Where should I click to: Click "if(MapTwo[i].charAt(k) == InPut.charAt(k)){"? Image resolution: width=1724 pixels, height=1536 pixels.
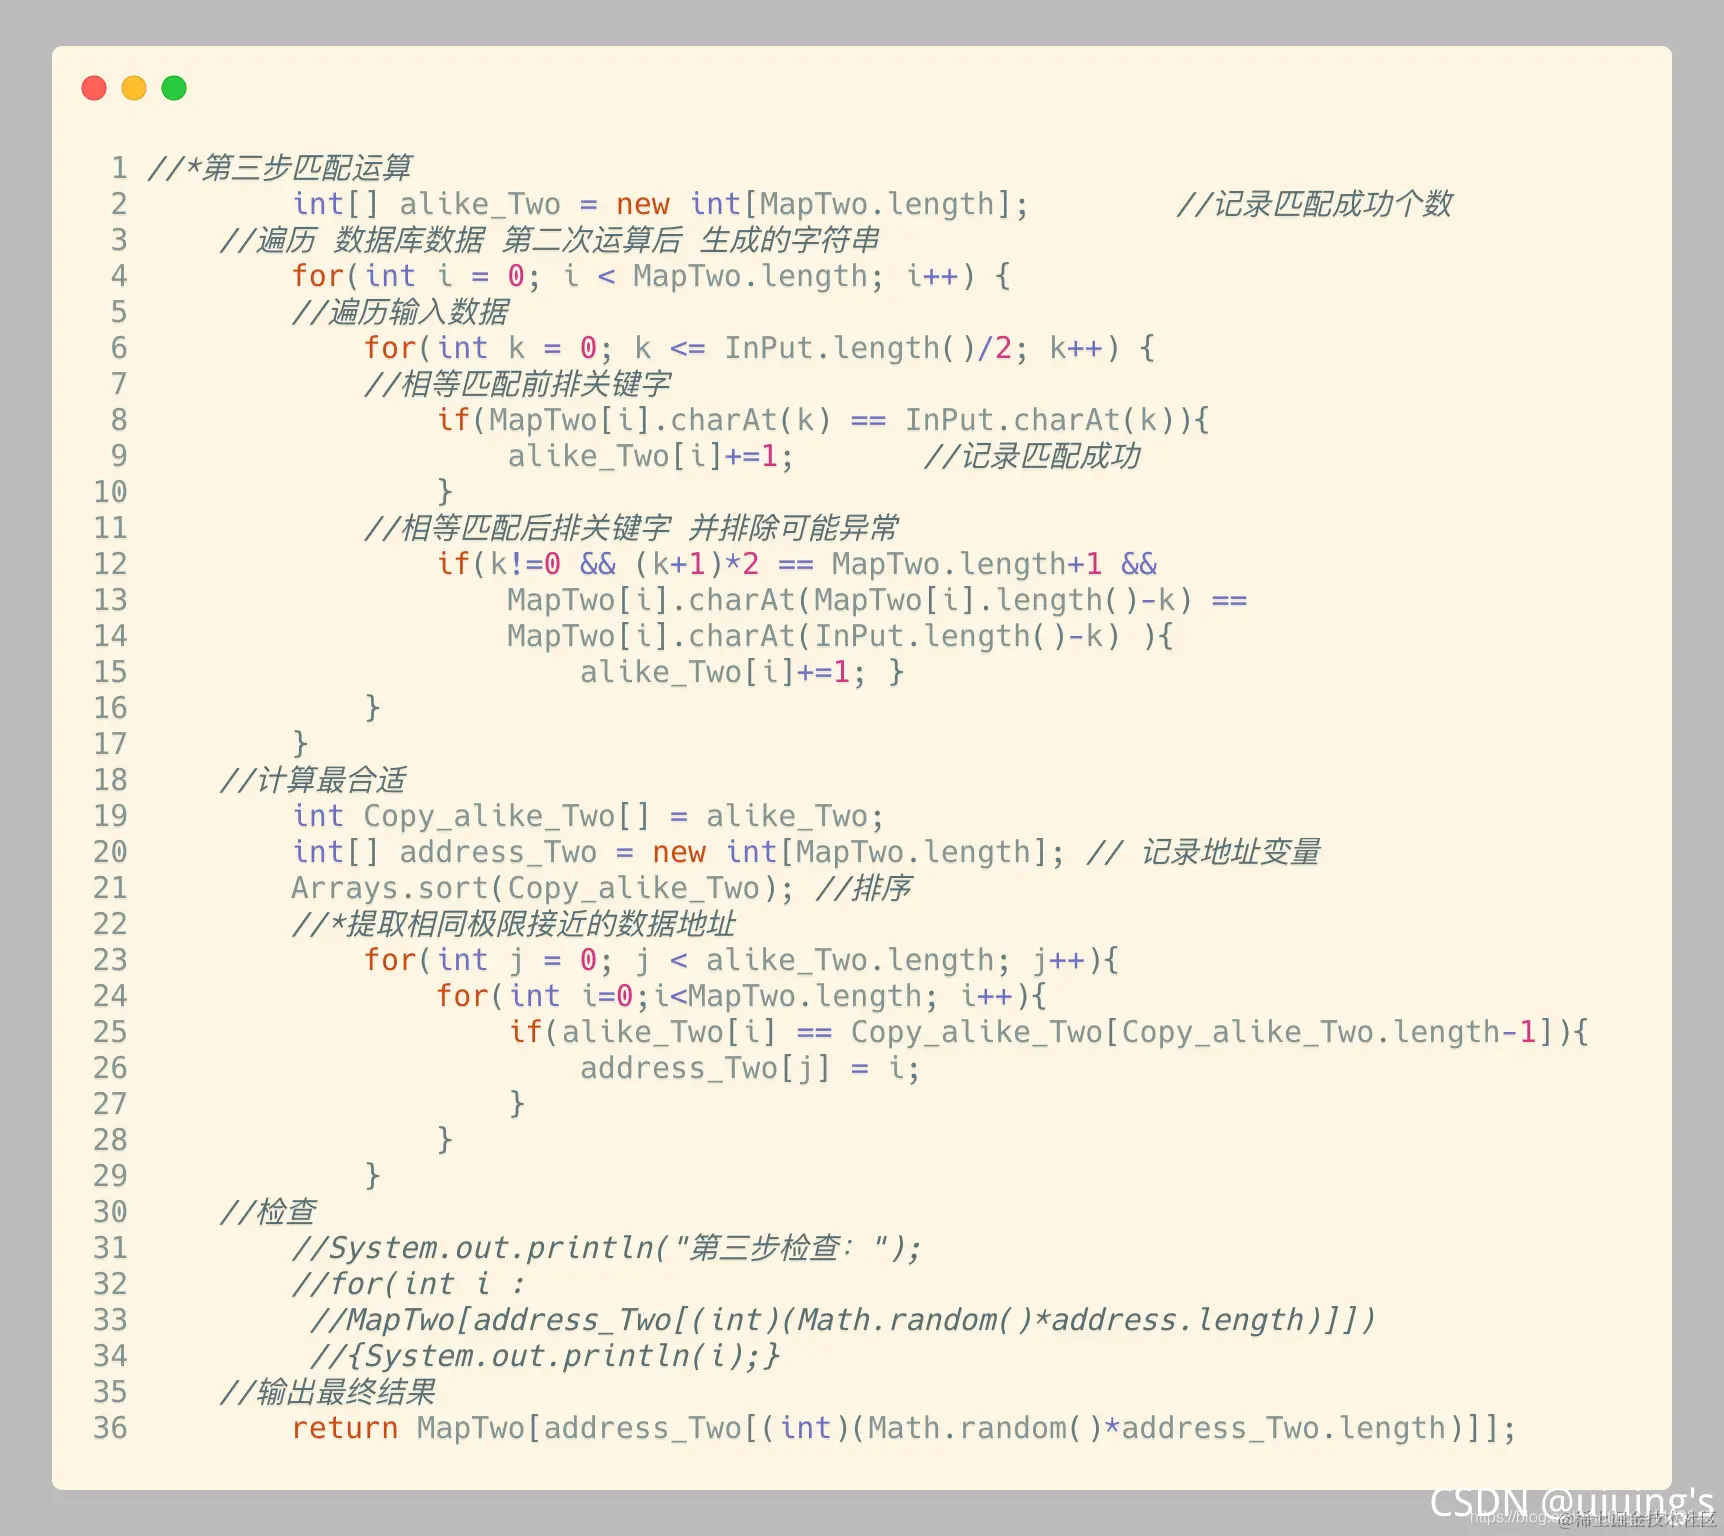[x=822, y=420]
